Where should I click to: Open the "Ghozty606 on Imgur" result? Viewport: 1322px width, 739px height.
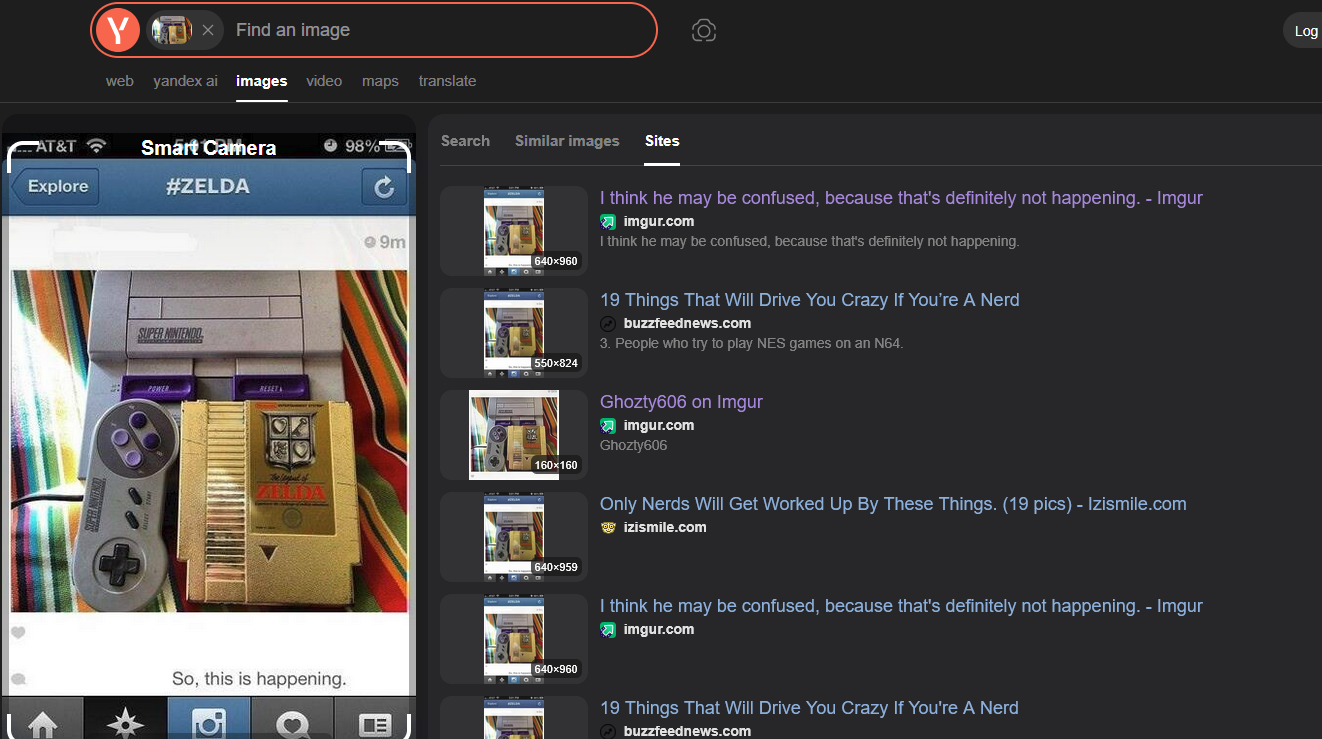coord(681,402)
